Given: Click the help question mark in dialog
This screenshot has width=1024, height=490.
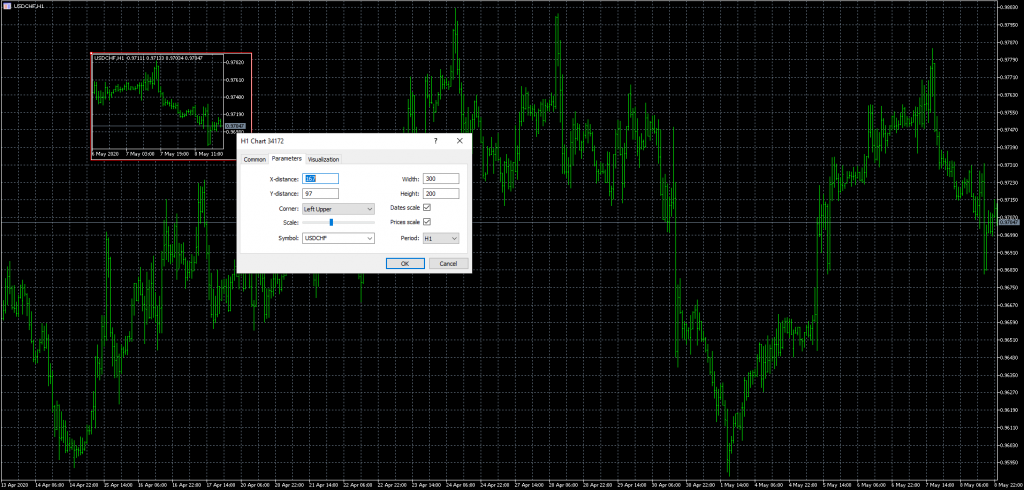Looking at the screenshot, I should [436, 140].
